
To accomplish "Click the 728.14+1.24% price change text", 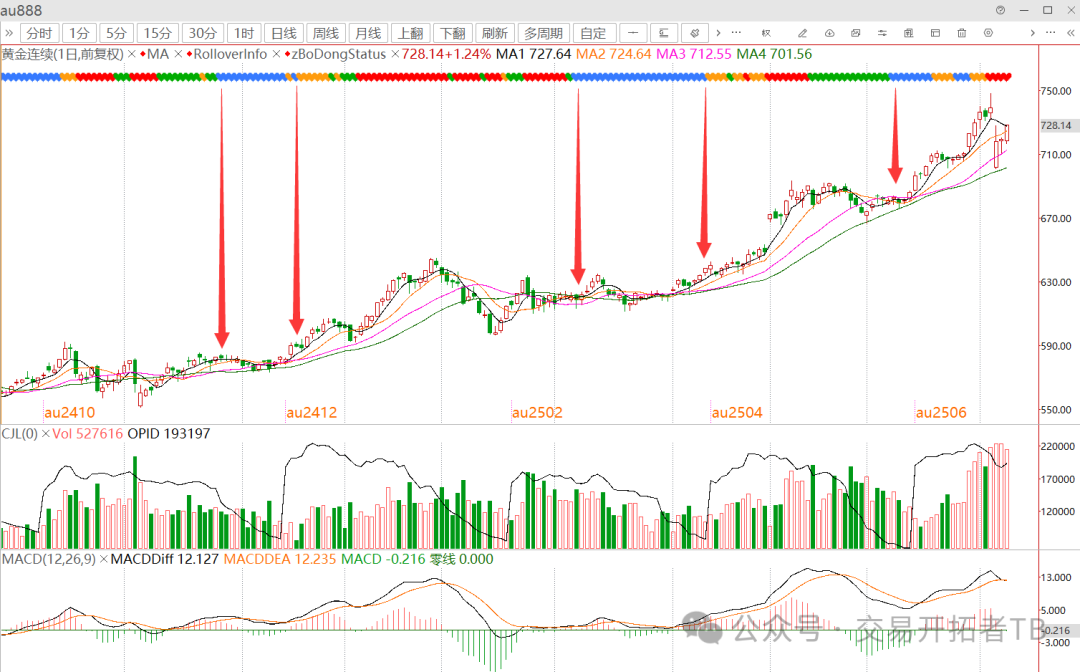I will coord(446,54).
